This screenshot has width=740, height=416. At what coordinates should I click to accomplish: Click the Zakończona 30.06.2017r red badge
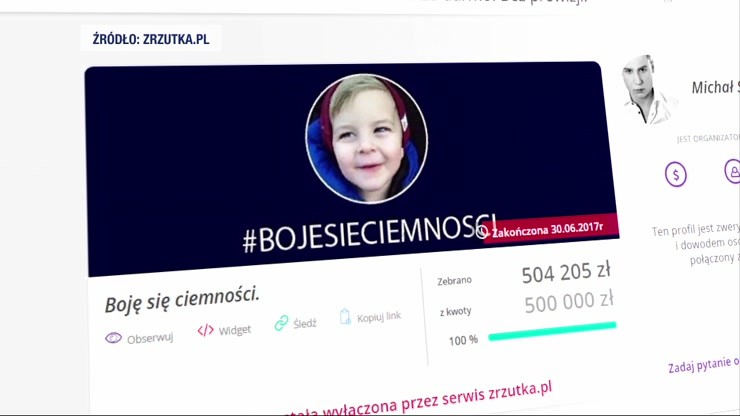550,229
